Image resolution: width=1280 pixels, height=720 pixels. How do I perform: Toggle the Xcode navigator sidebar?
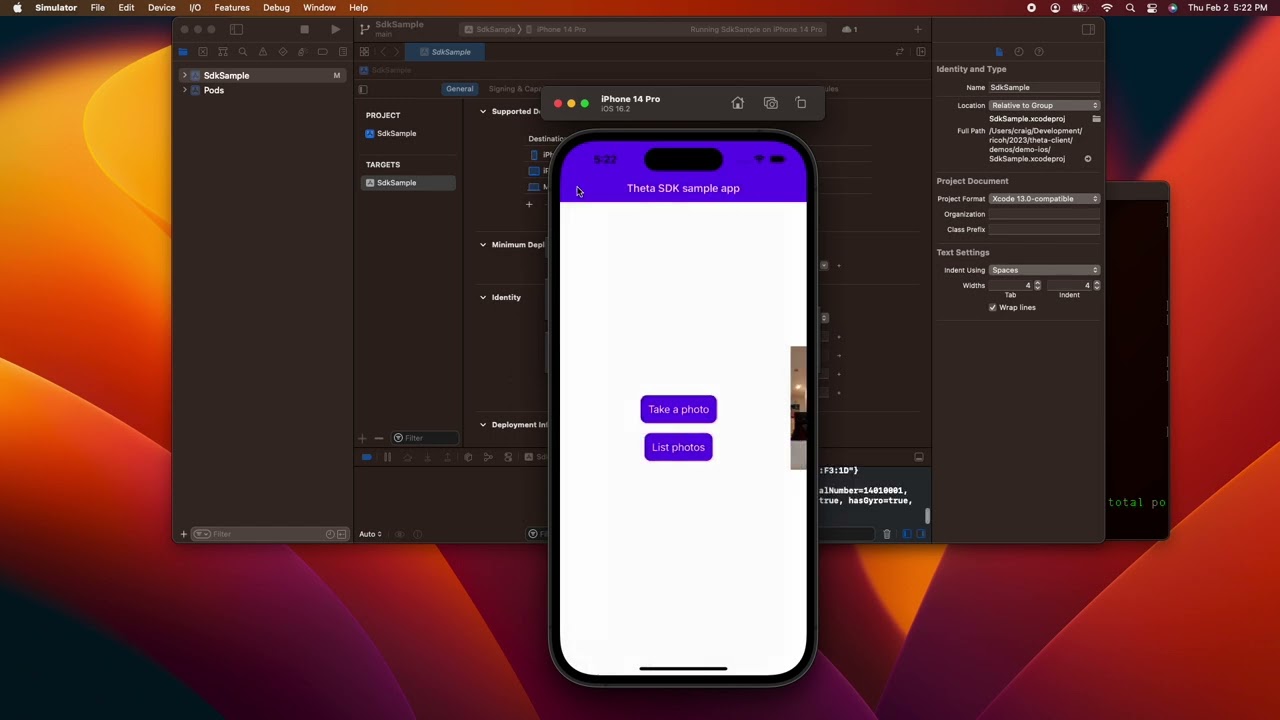click(236, 30)
